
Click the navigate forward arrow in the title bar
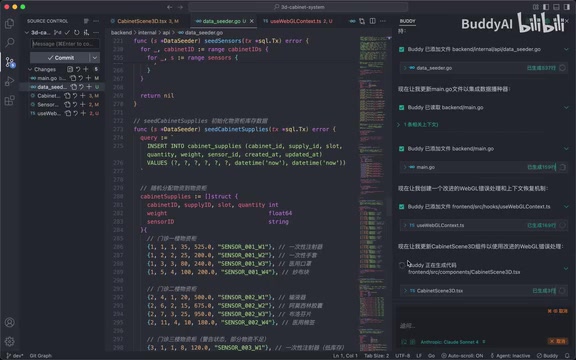[x=180, y=7]
